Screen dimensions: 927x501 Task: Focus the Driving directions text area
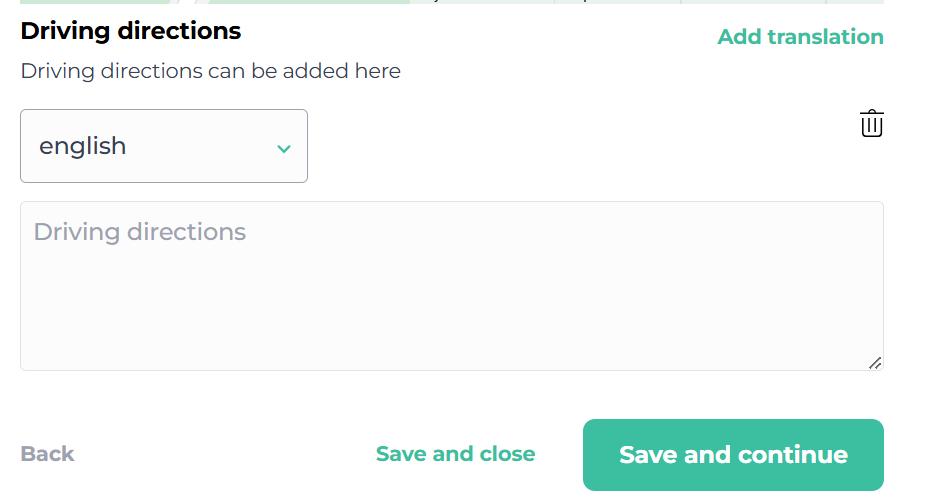pos(452,286)
